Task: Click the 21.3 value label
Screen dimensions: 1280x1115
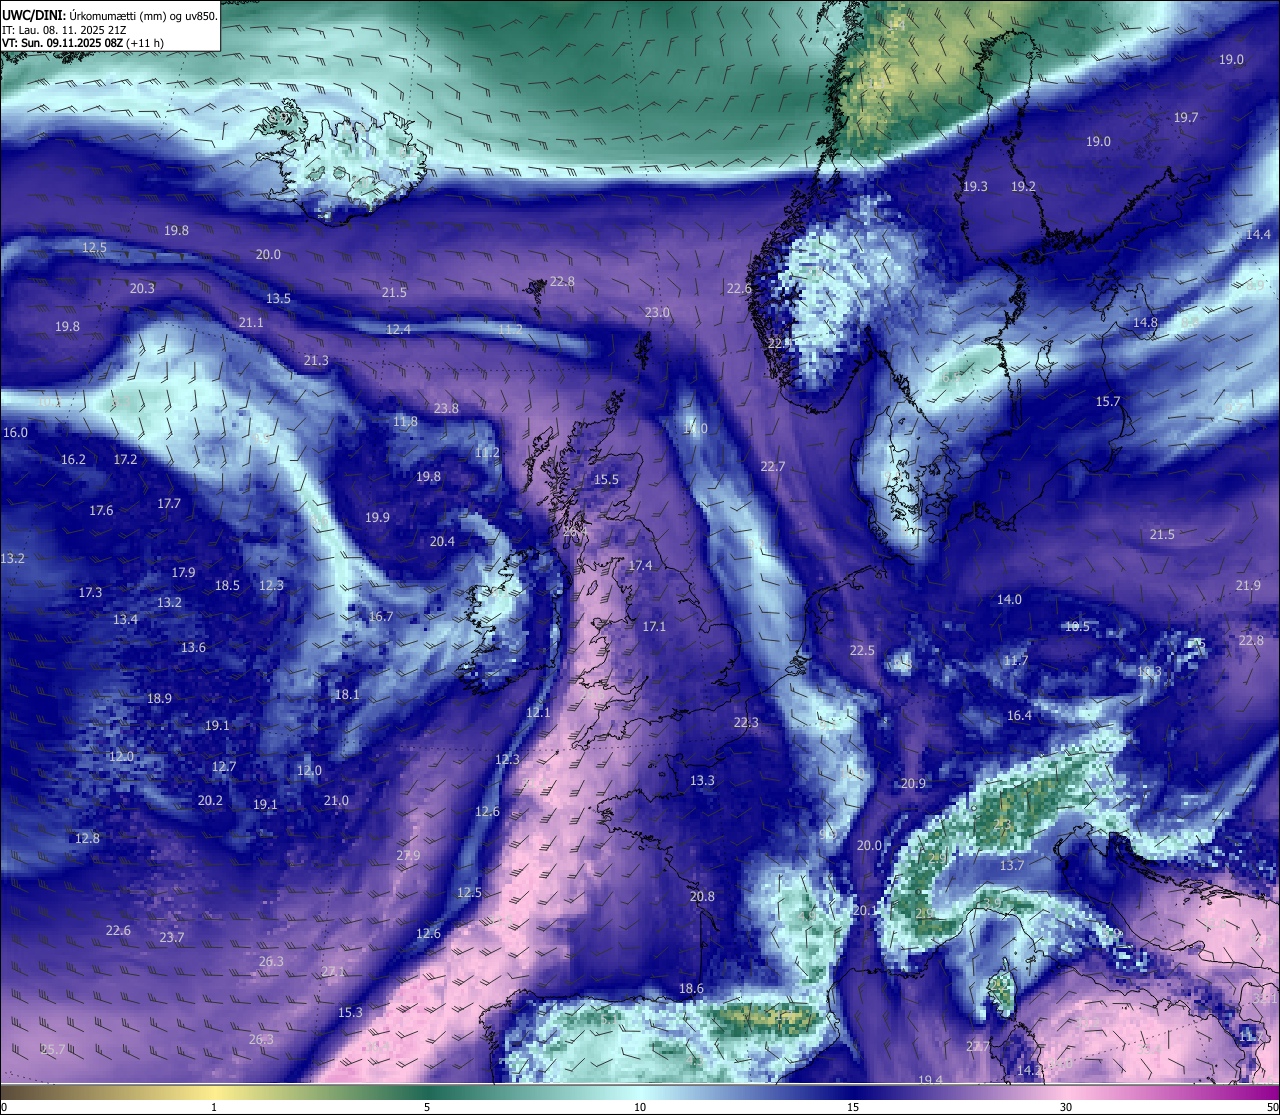Action: (x=316, y=361)
